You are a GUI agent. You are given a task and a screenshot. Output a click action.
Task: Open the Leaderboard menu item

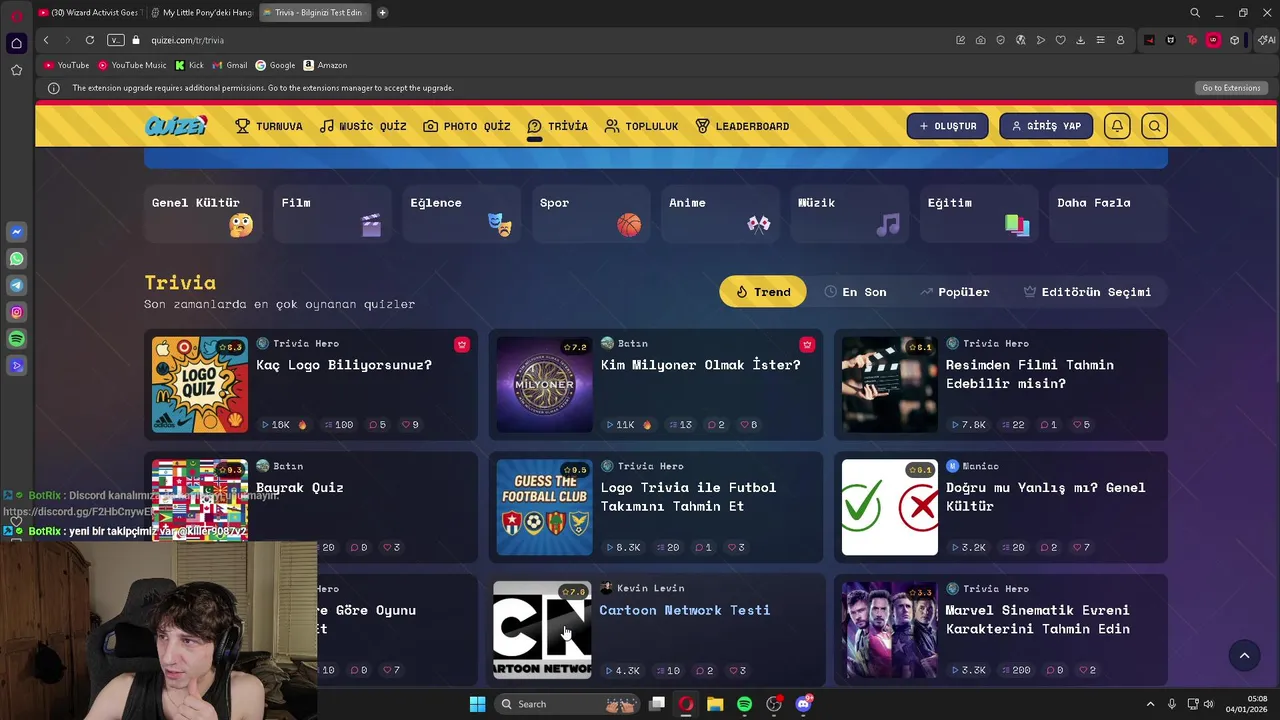pyautogui.click(x=742, y=126)
